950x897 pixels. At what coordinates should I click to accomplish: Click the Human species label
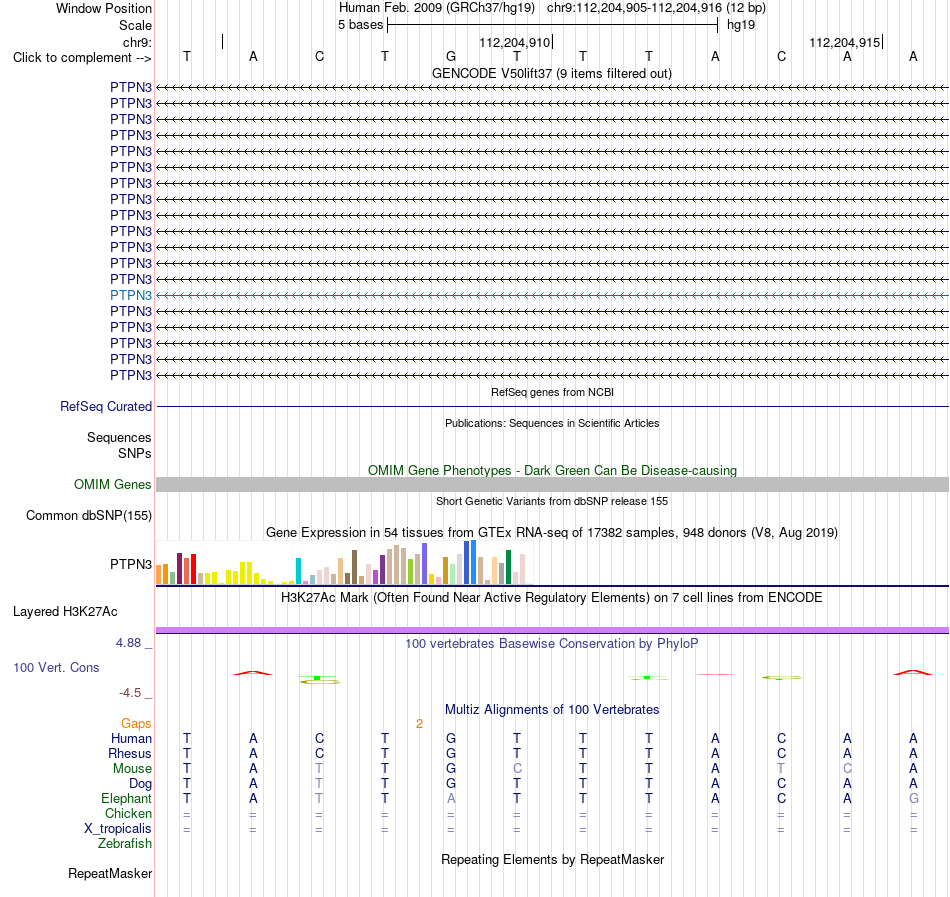pyautogui.click(x=131, y=738)
